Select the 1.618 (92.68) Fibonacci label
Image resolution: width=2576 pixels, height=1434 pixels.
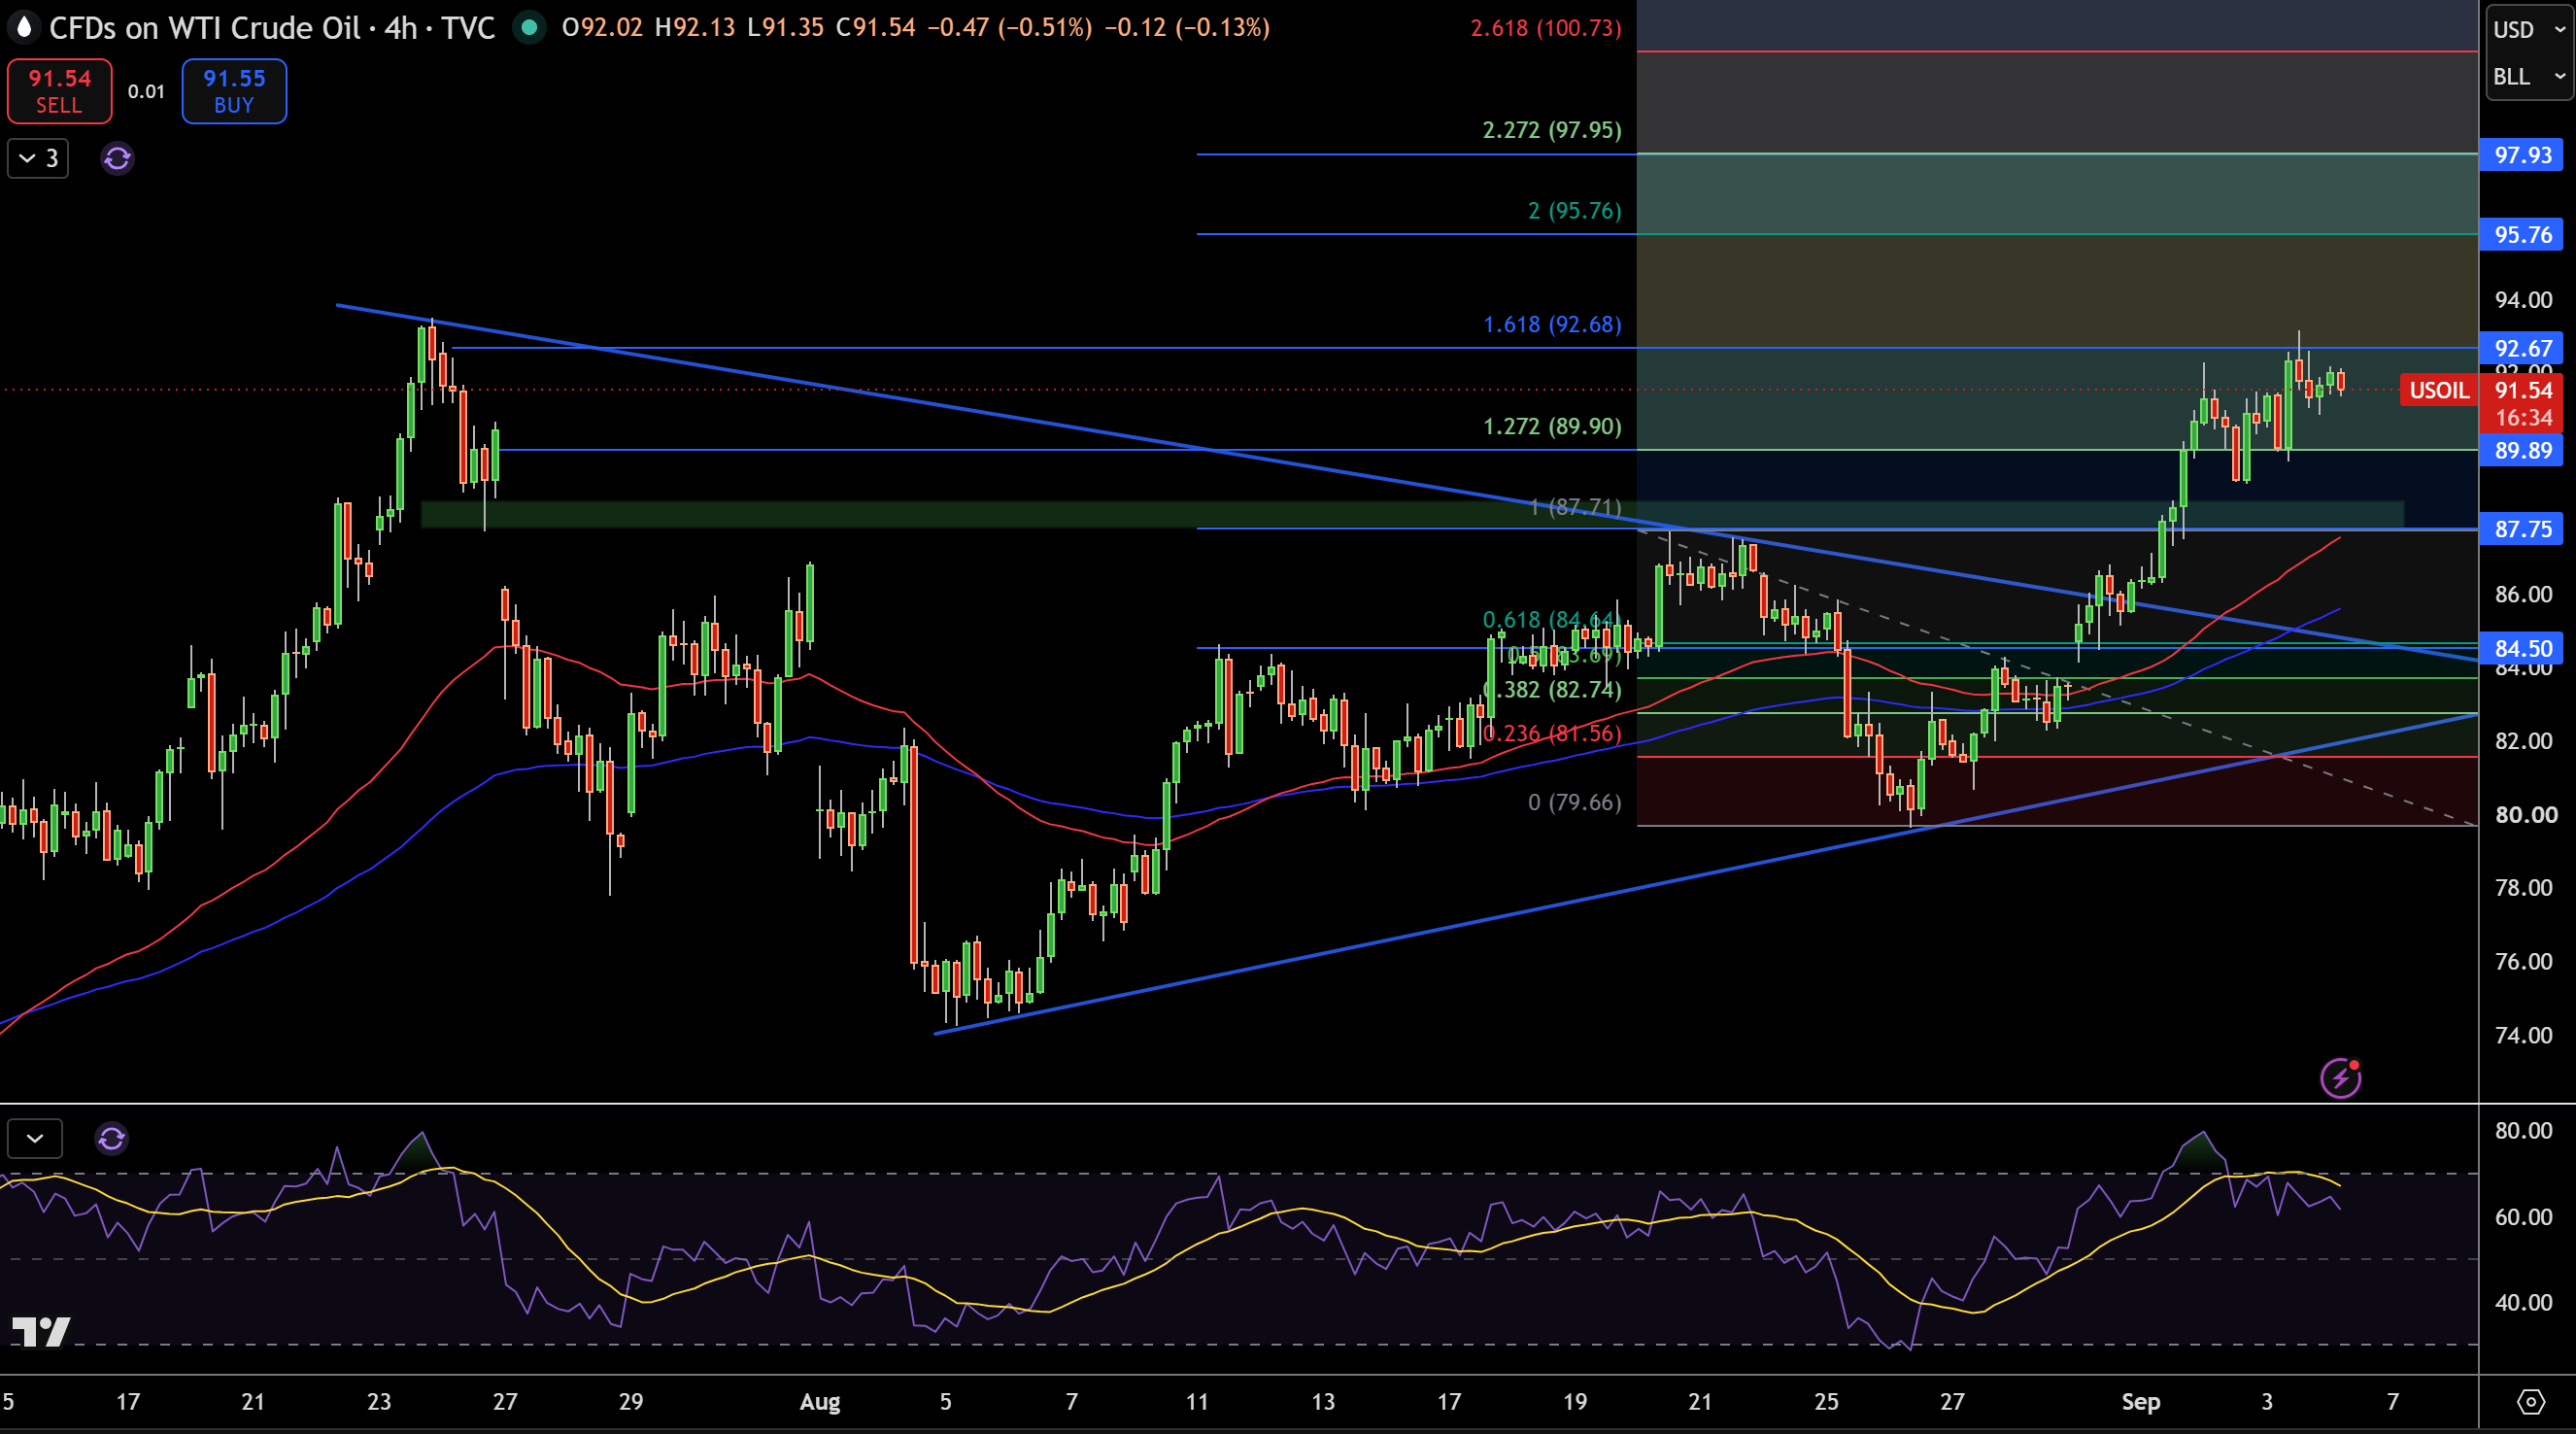coord(1552,324)
